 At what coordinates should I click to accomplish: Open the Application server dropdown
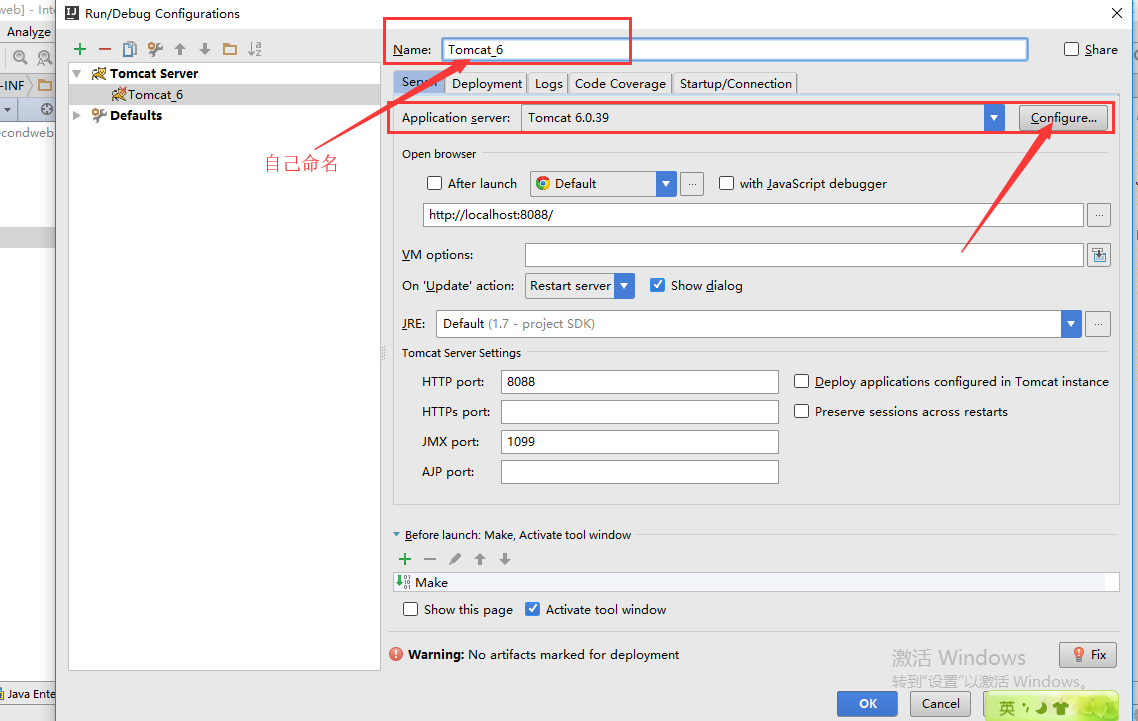tap(994, 118)
